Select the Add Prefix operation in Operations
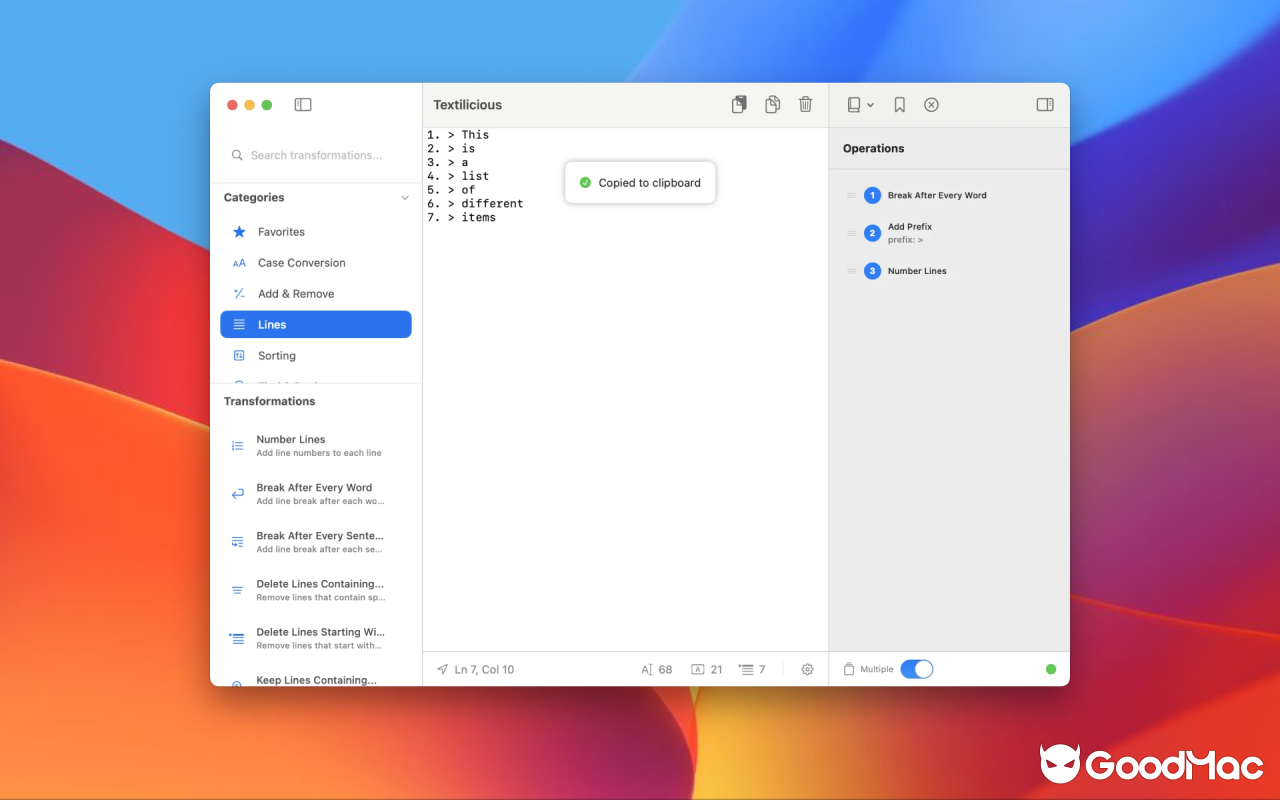The height and width of the screenshot is (800, 1280). (910, 232)
